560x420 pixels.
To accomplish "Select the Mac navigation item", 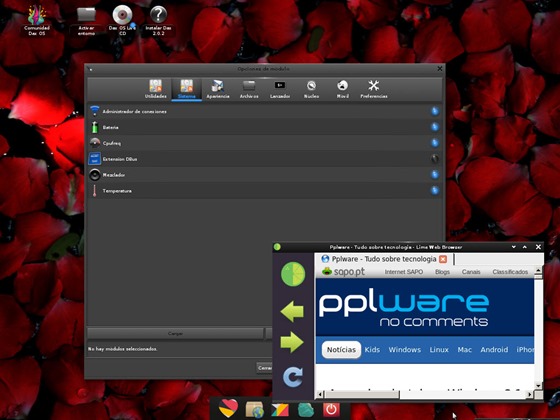I will [x=464, y=350].
